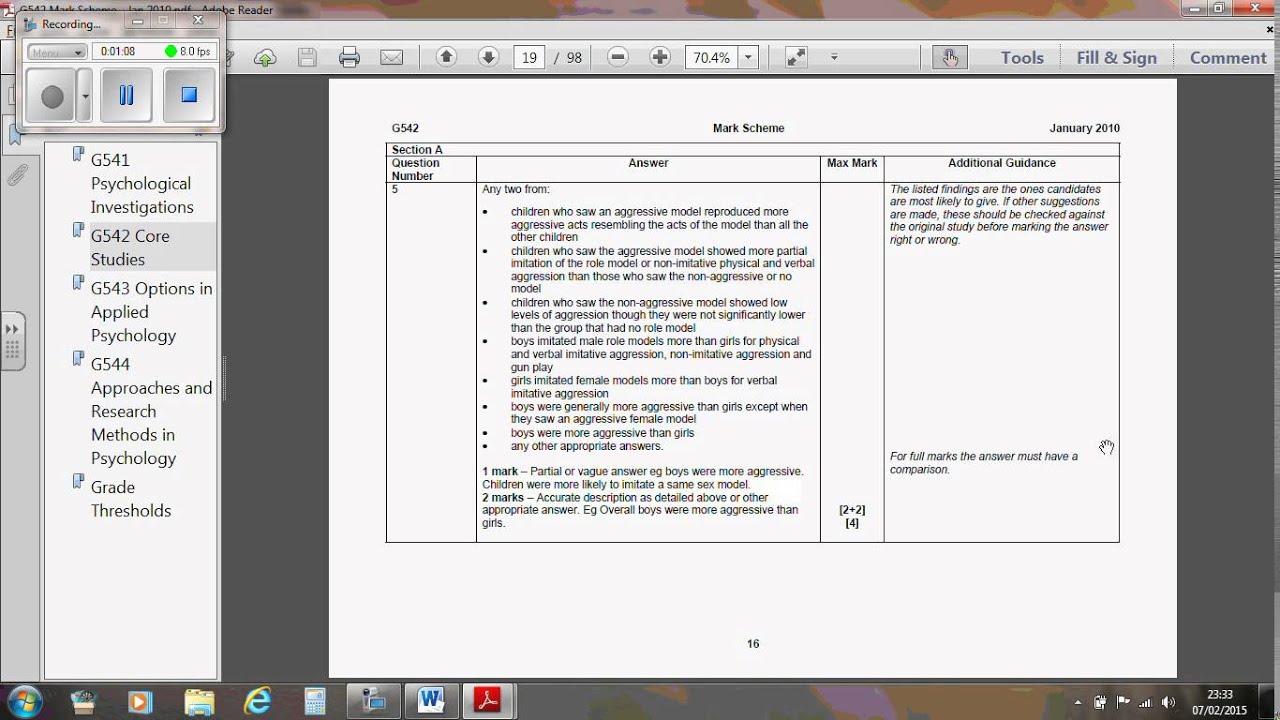Click the 'January 2010' header text

[x=1084, y=128]
